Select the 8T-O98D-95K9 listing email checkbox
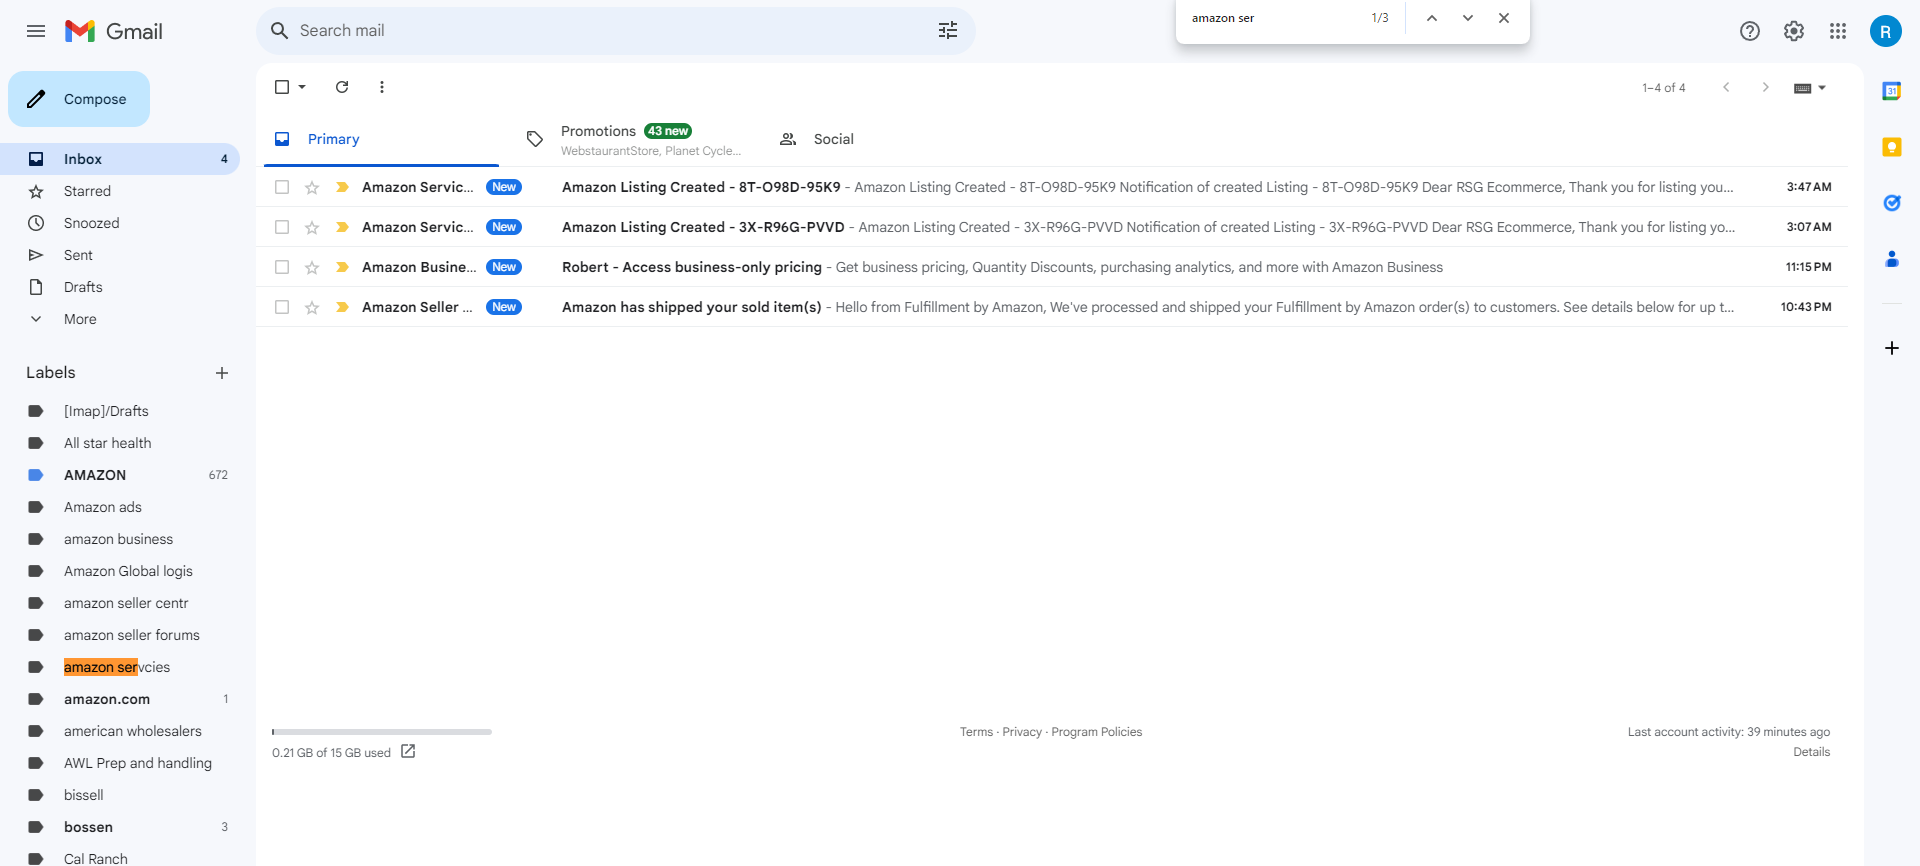Viewport: 1920px width, 866px height. [282, 187]
